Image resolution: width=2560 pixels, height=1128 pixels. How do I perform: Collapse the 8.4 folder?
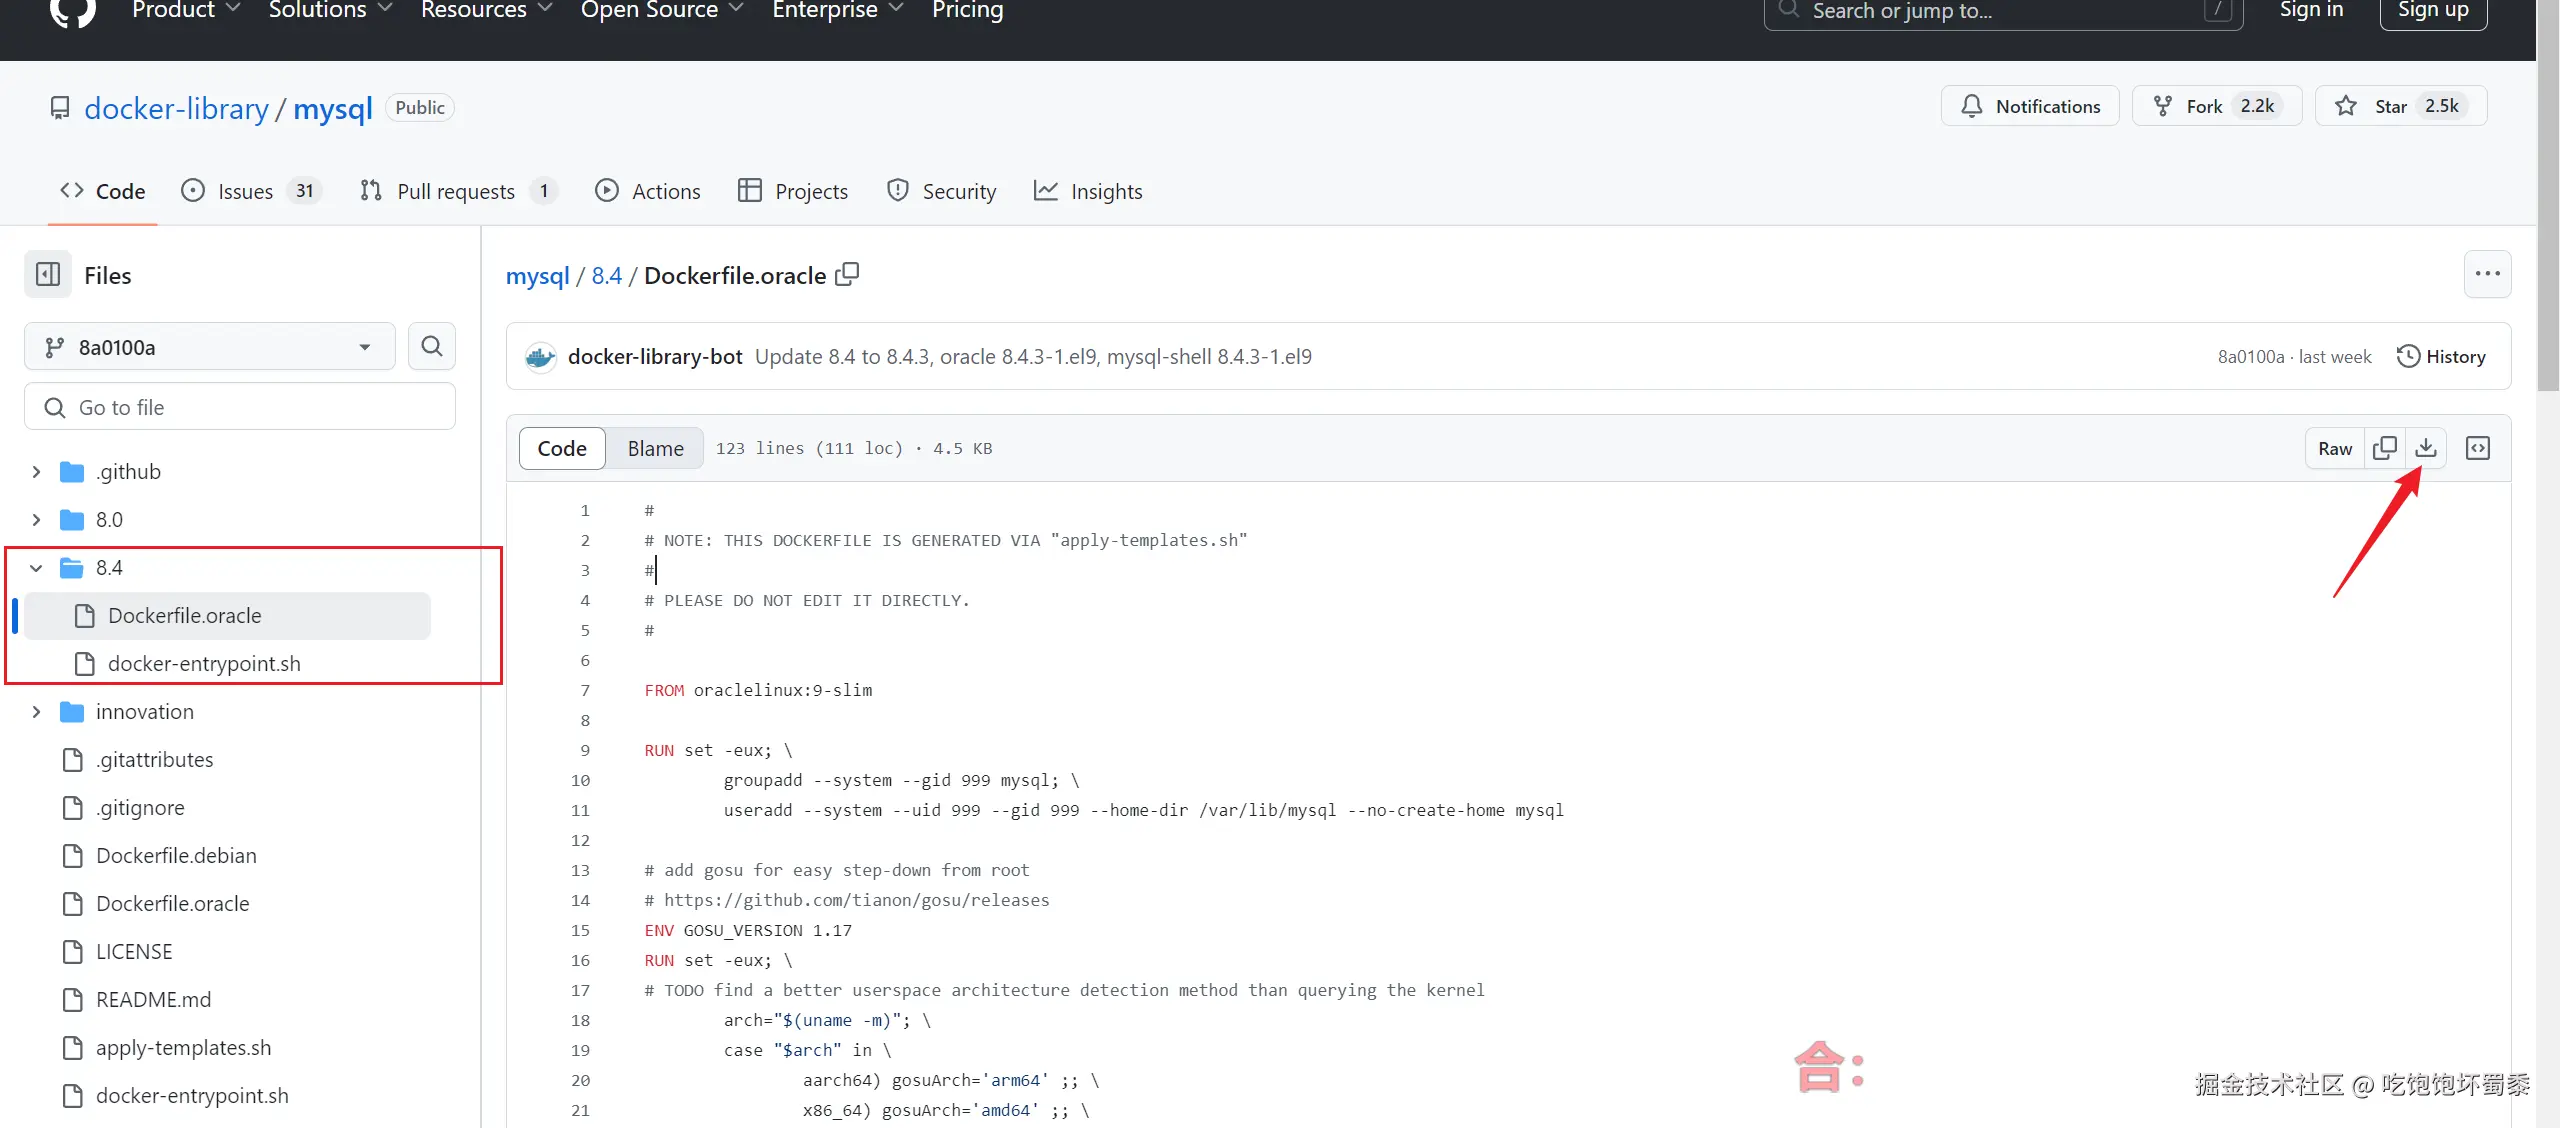[x=36, y=567]
